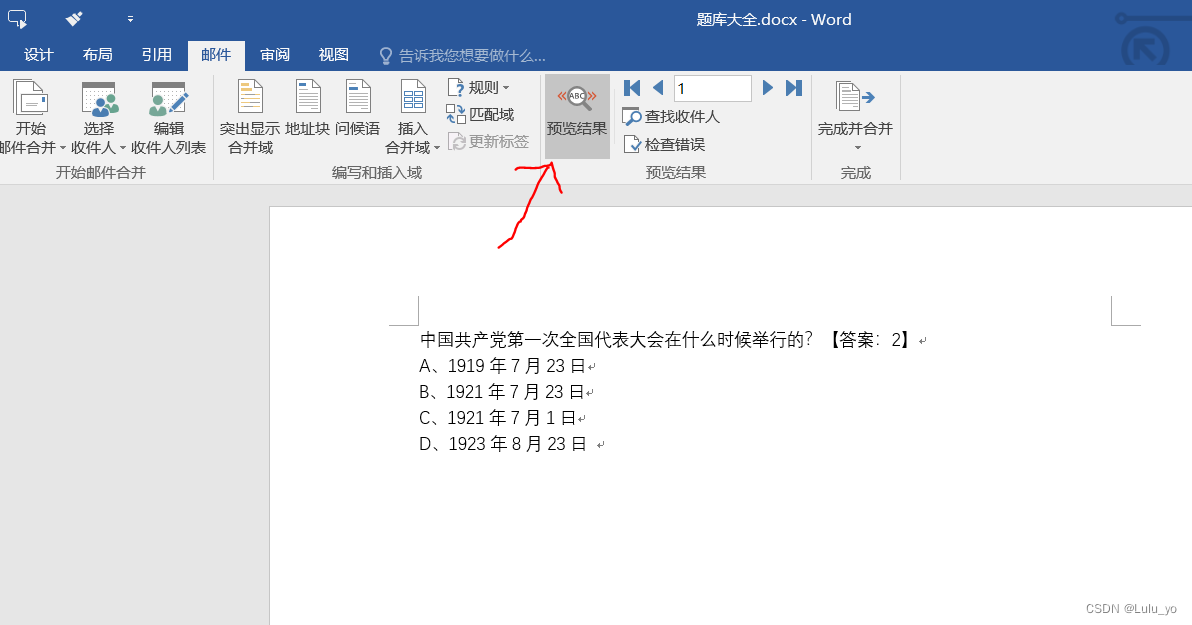Click inside the record number field showing 1
1192x625 pixels.
[712, 88]
